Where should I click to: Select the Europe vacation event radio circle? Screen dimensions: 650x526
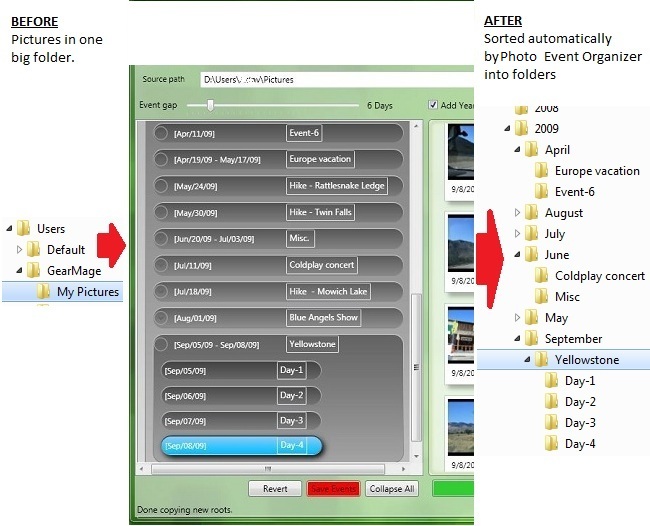pyautogui.click(x=160, y=160)
